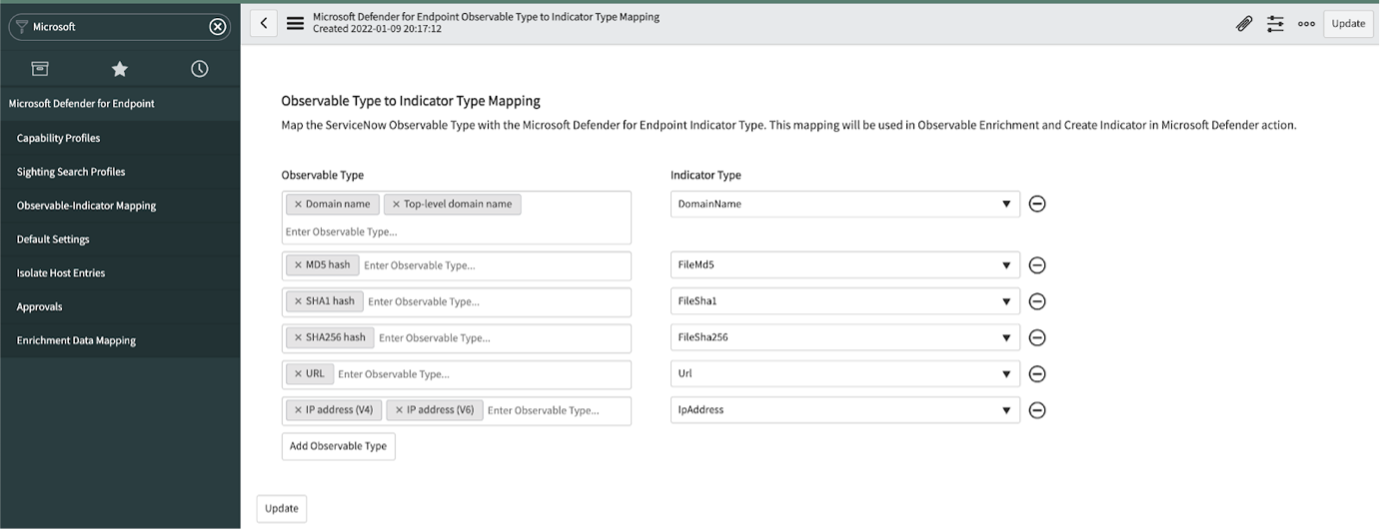The height and width of the screenshot is (531, 1384).
Task: Open Microsoft Defender for Endpoint module
Action: [x=120, y=104]
